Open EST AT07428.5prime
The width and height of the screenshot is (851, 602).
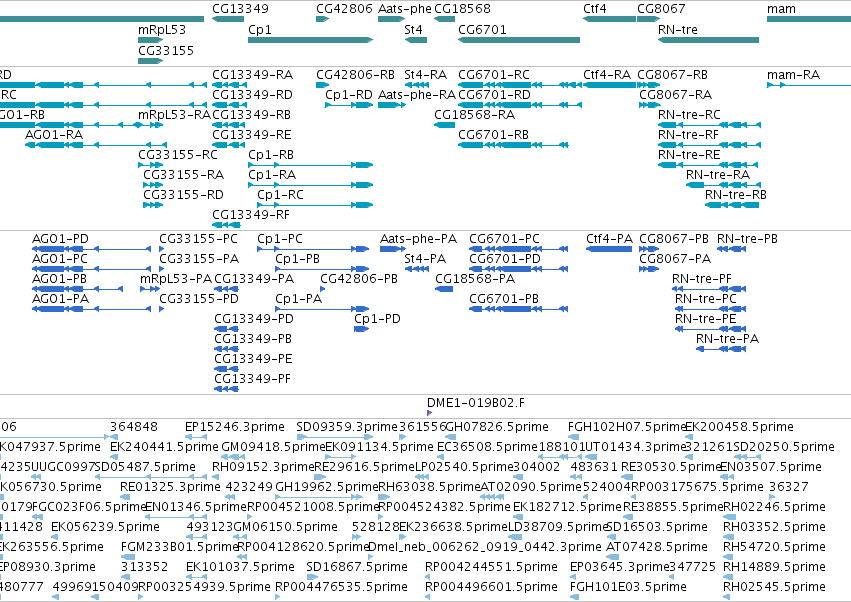(x=657, y=547)
